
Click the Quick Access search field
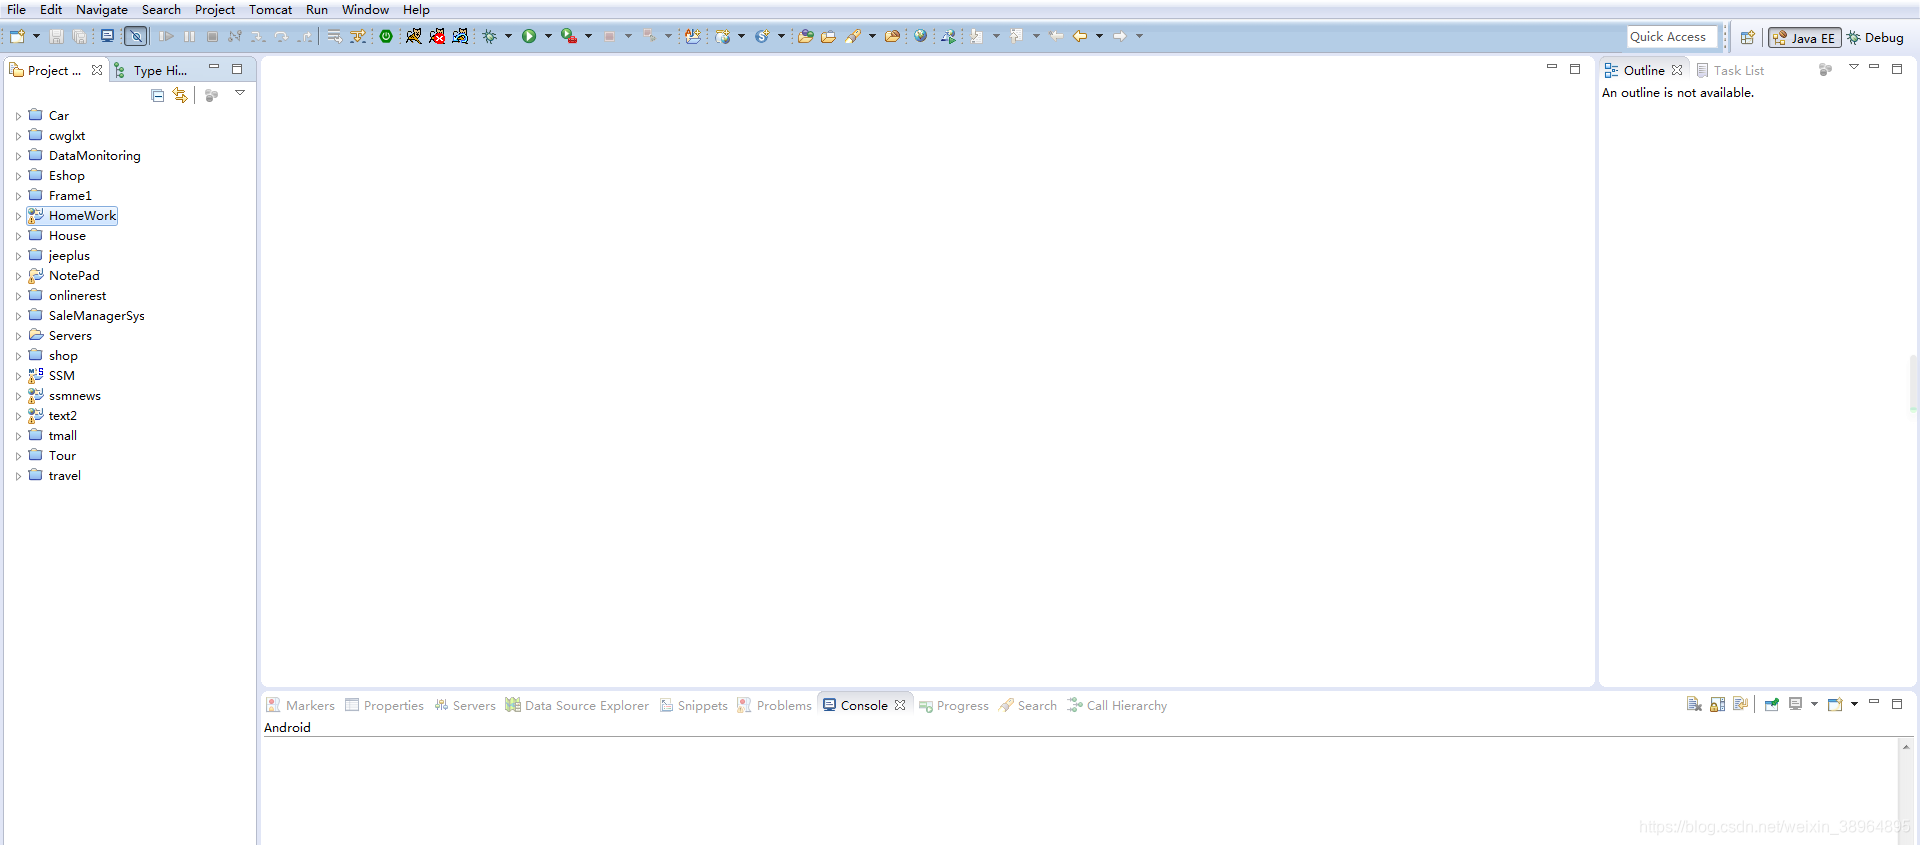(1671, 37)
